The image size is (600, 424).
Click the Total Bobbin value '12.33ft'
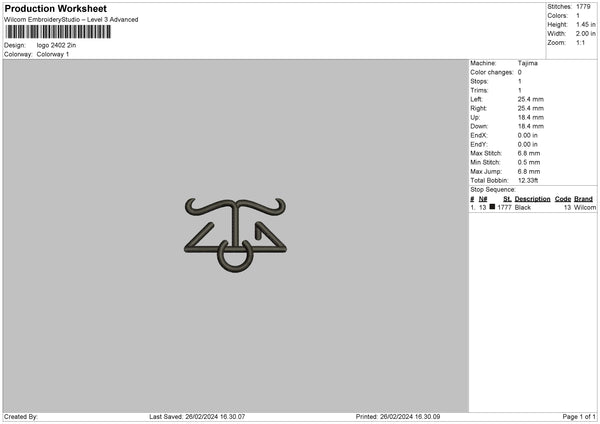click(528, 180)
